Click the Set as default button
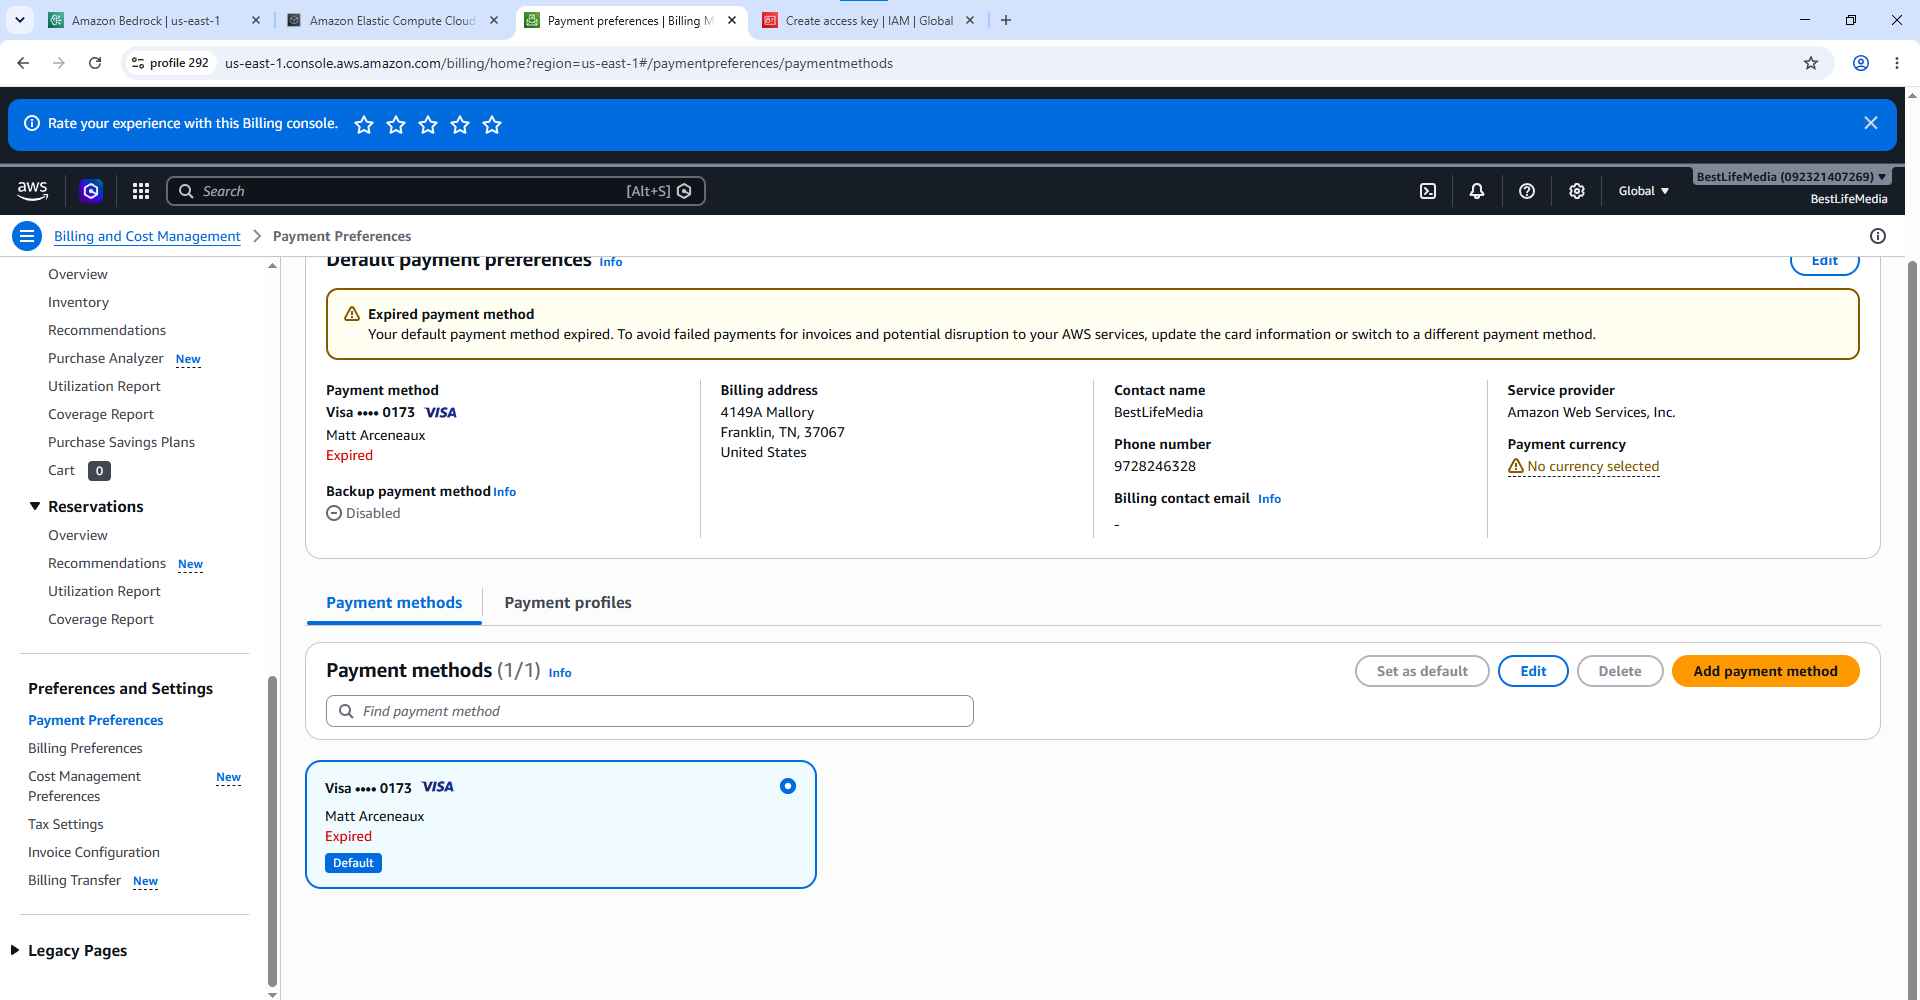The height and width of the screenshot is (1000, 1920). point(1422,671)
